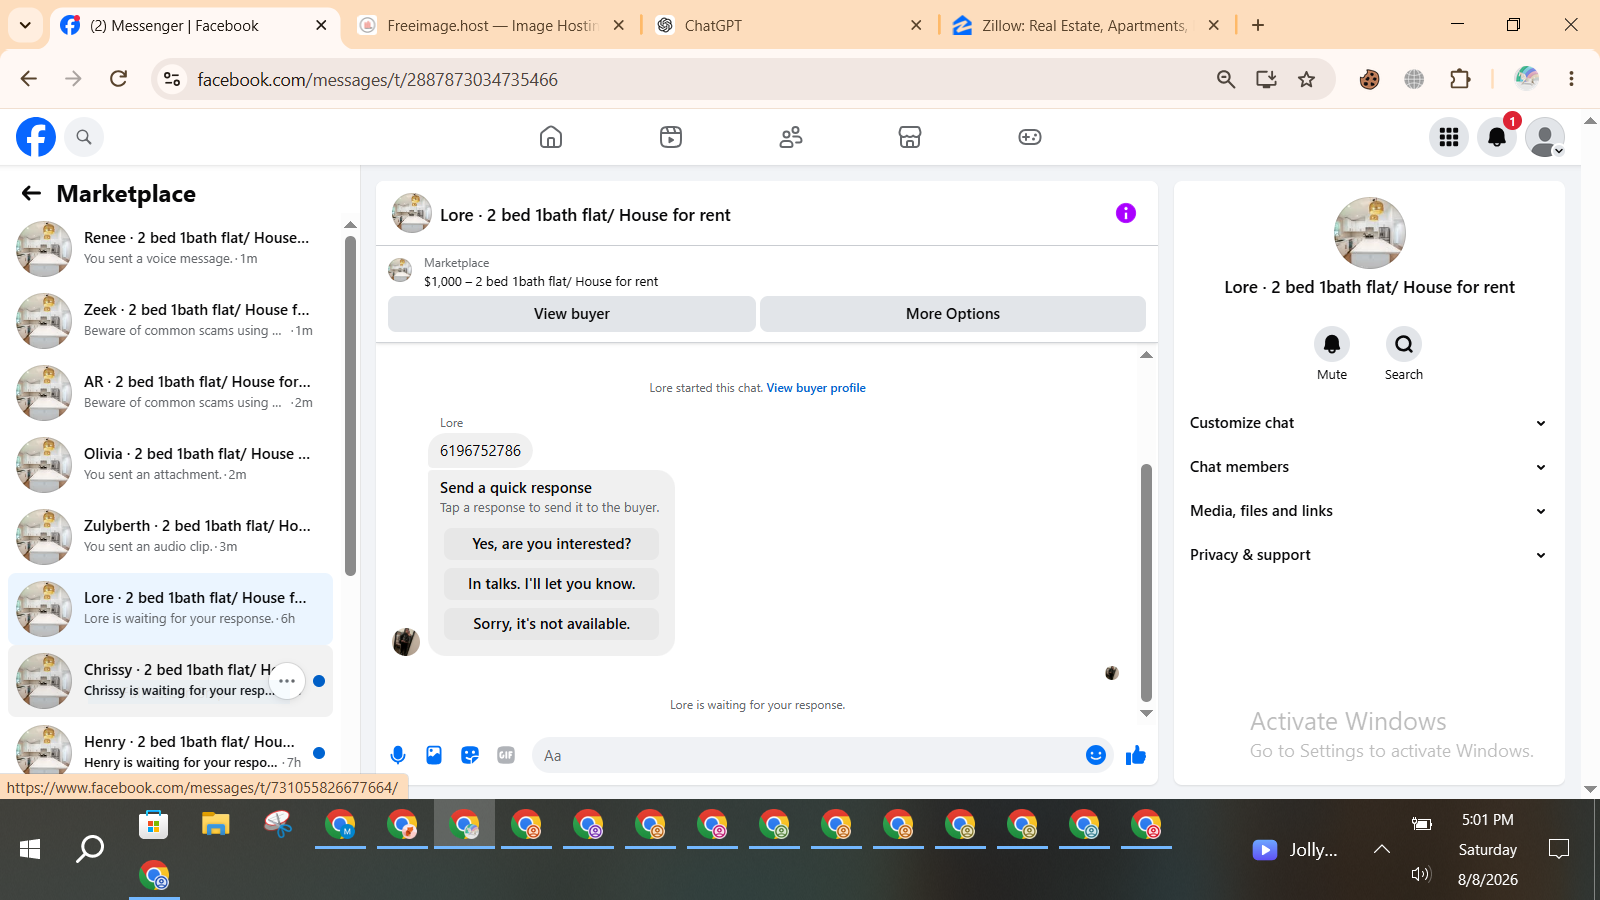Click the Chrome zoom magnifier icon
The height and width of the screenshot is (900, 1600).
pos(1226,79)
